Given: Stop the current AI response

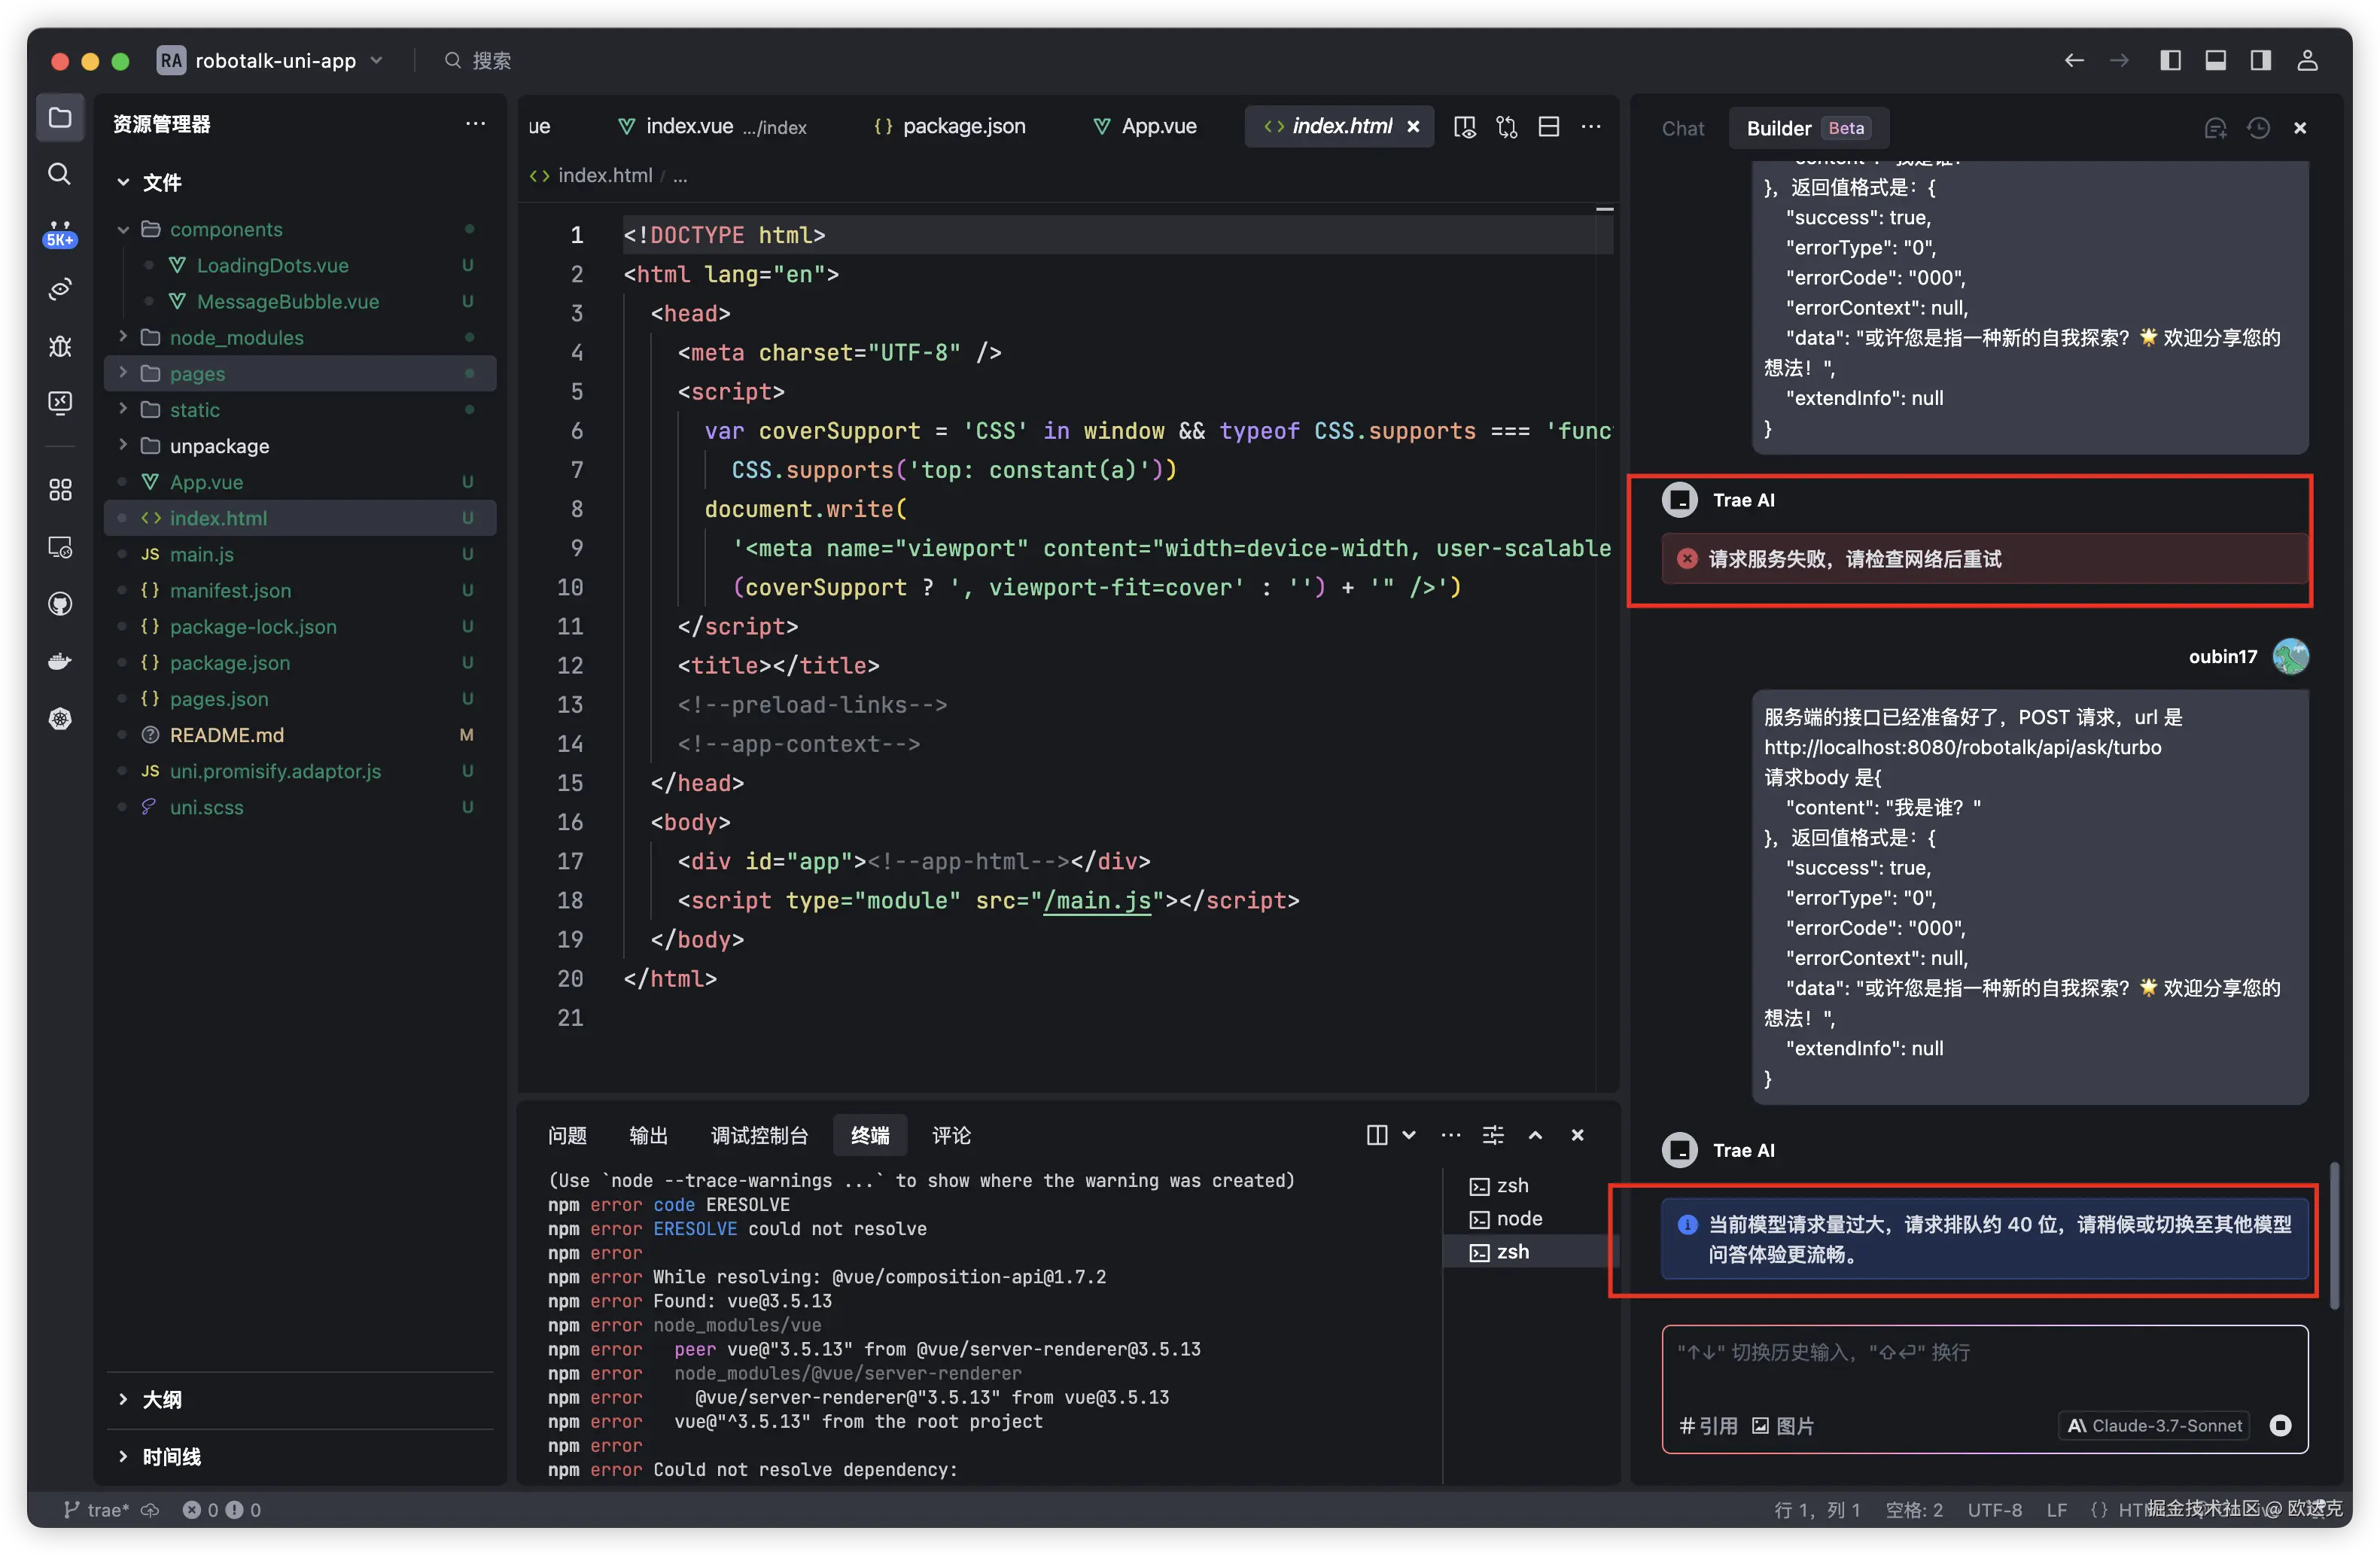Looking at the screenshot, I should pyautogui.click(x=2280, y=1425).
